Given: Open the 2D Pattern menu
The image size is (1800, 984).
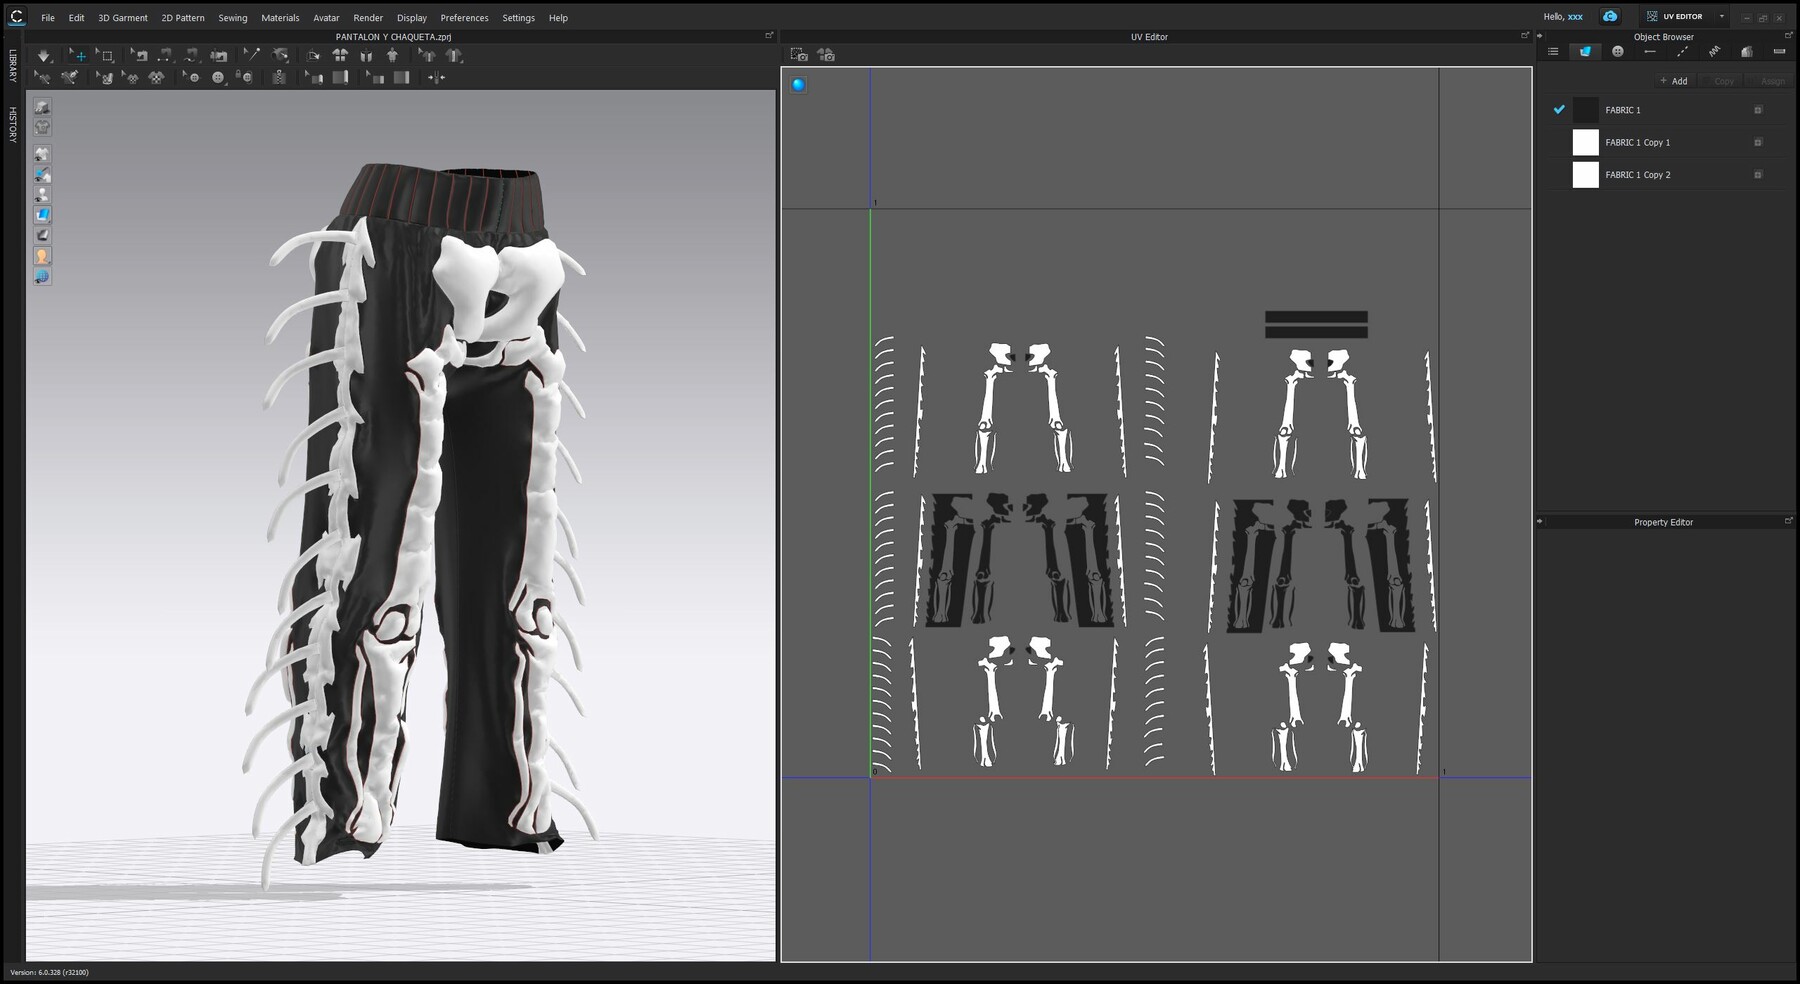Looking at the screenshot, I should [183, 17].
